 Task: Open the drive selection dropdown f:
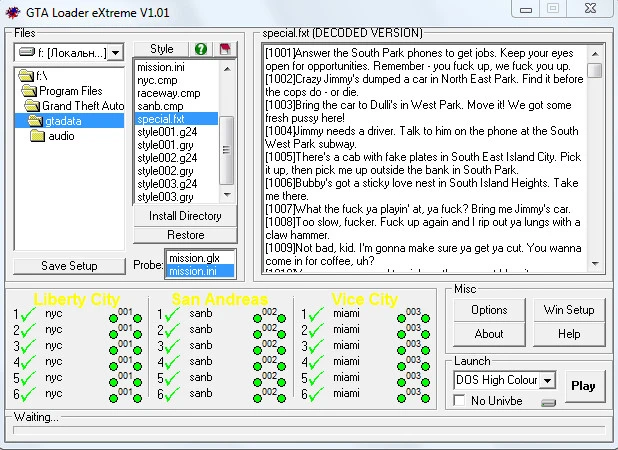(116, 52)
